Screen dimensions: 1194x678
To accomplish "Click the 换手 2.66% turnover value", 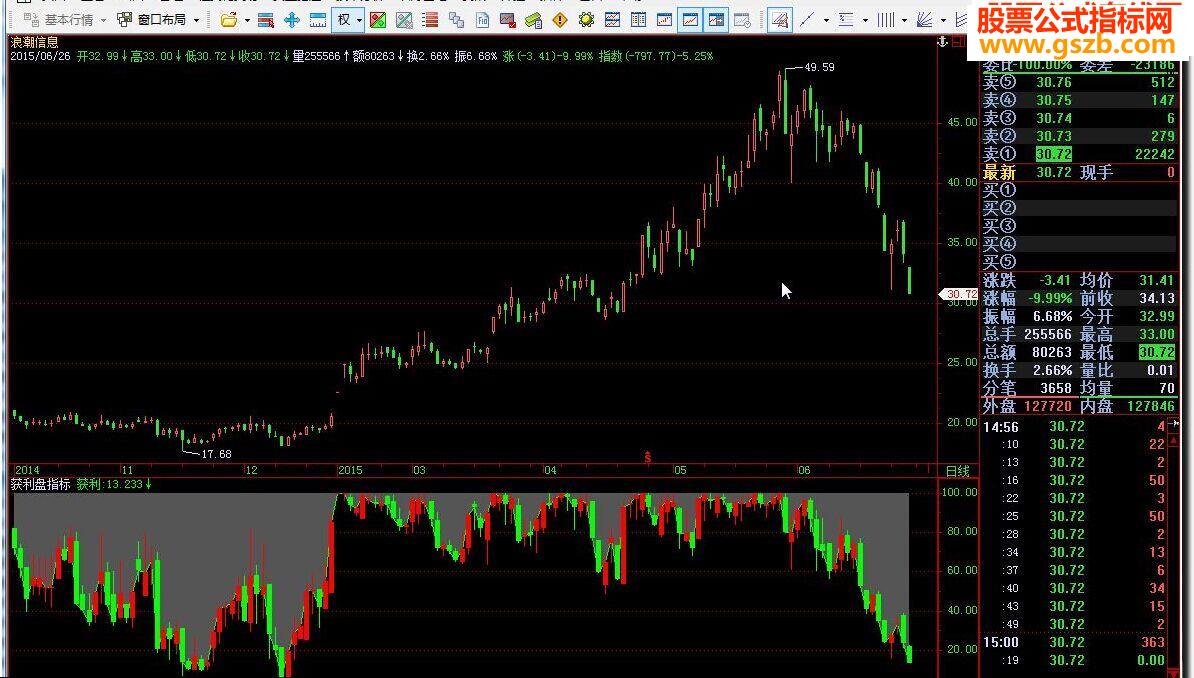I will pyautogui.click(x=1053, y=370).
